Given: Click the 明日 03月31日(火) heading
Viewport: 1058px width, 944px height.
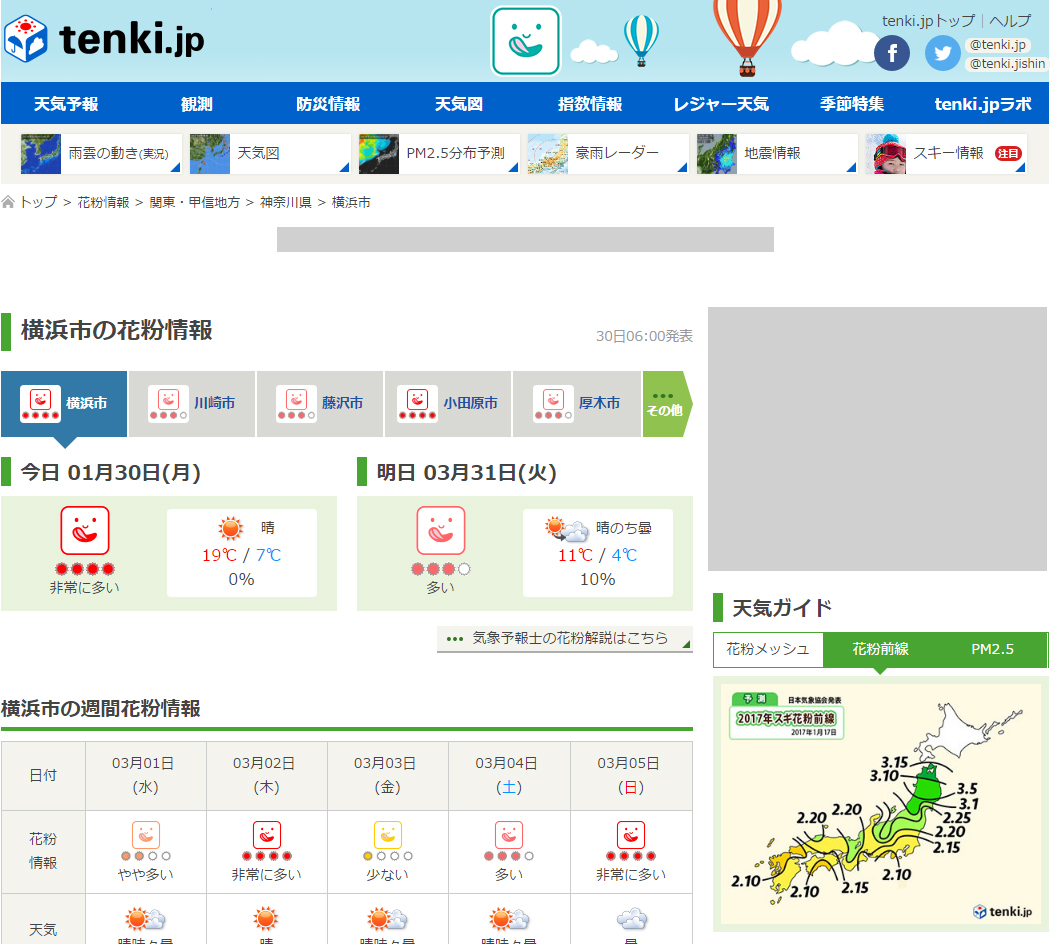Looking at the screenshot, I should (x=466, y=472).
